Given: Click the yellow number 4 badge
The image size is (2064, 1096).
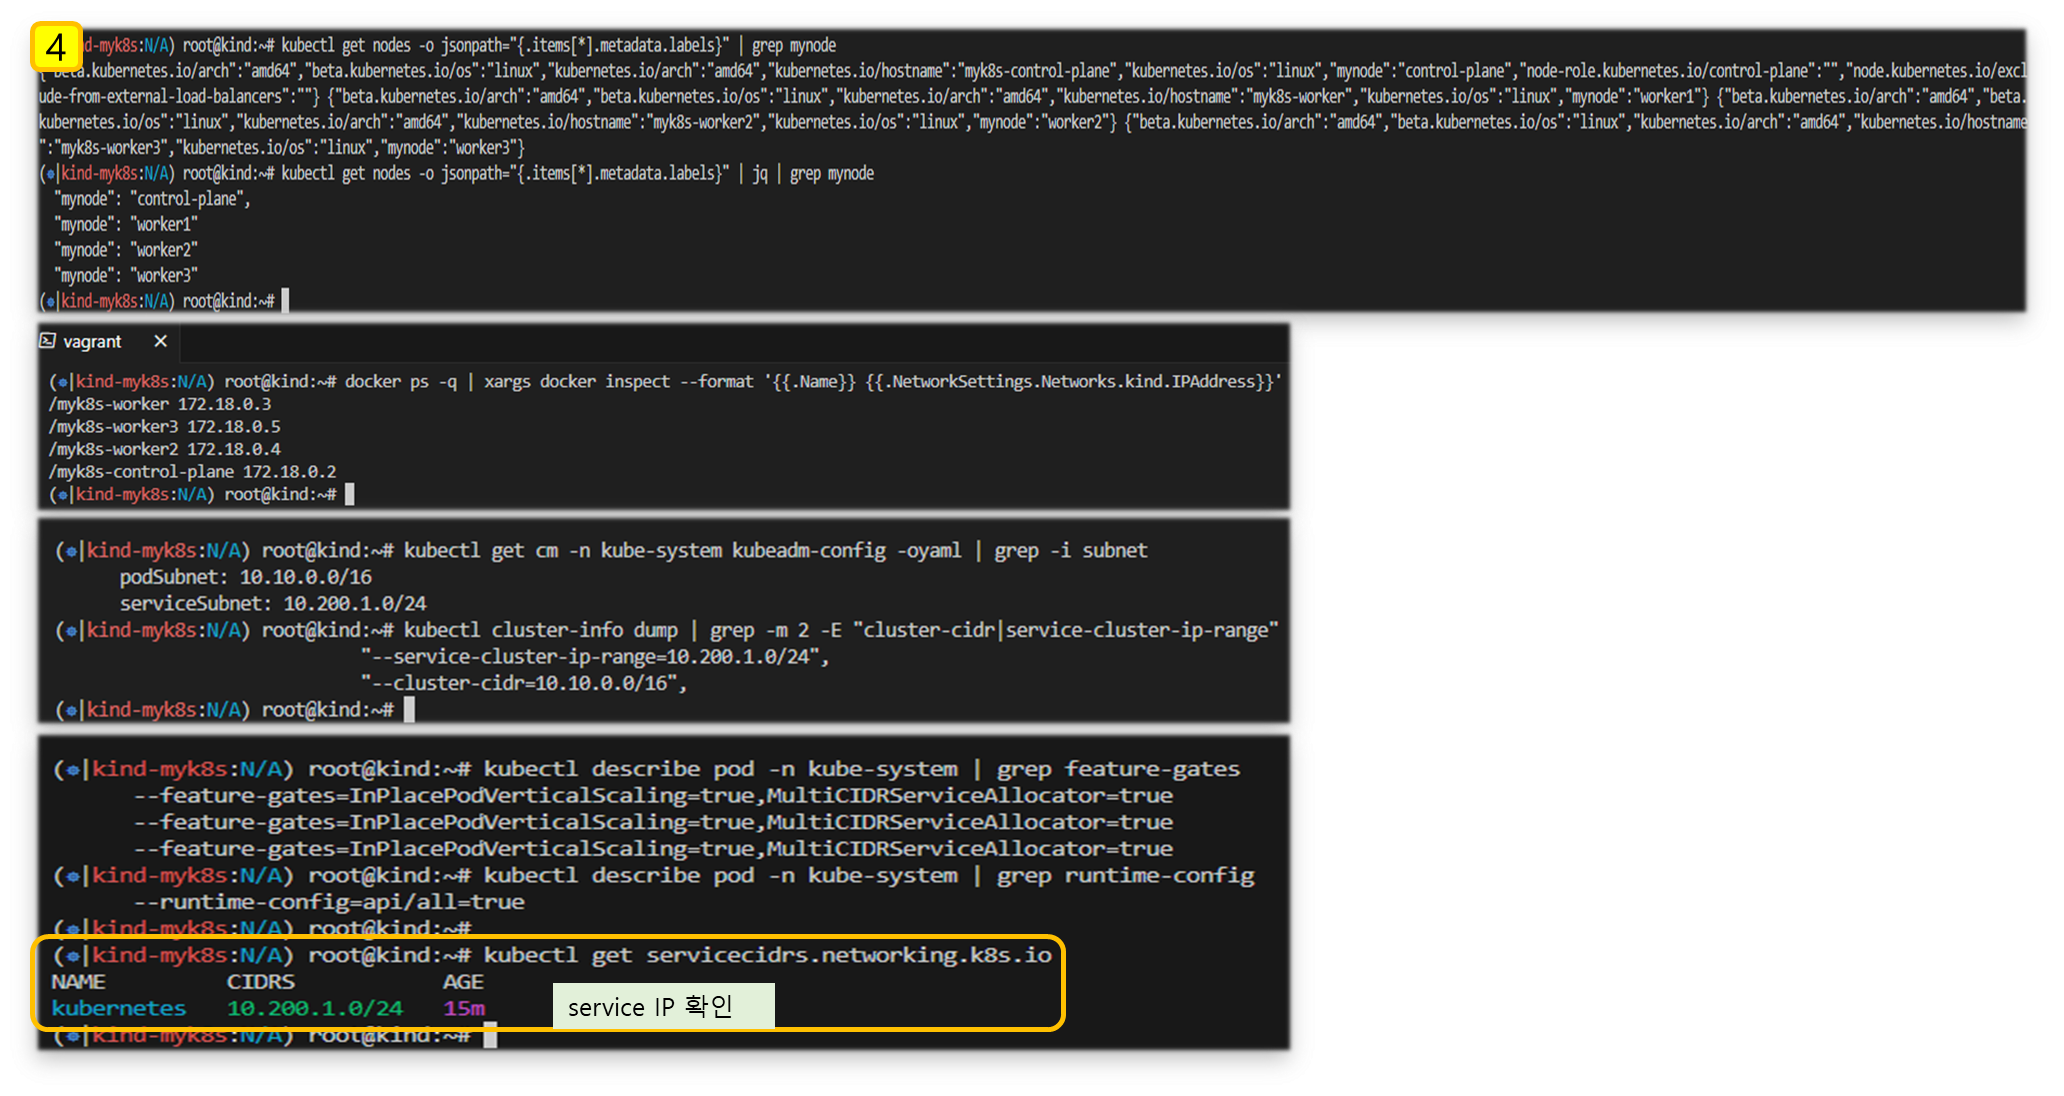Looking at the screenshot, I should click(56, 46).
